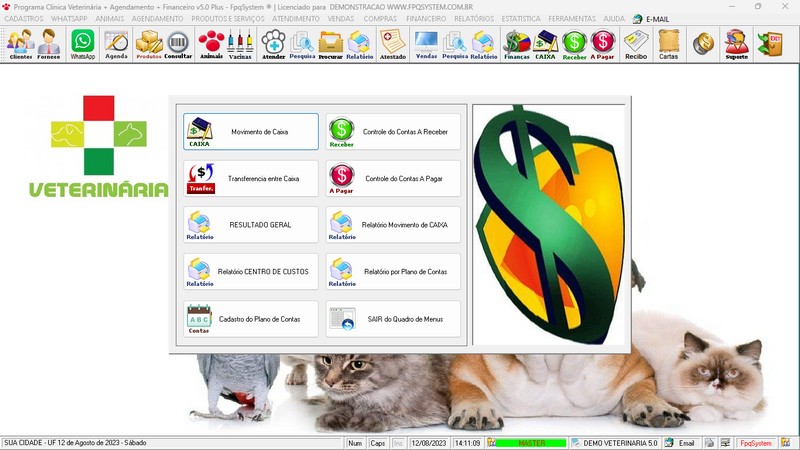The image size is (800, 450).
Task: Launch the WhatsApp toolbar icon
Action: (x=83, y=44)
